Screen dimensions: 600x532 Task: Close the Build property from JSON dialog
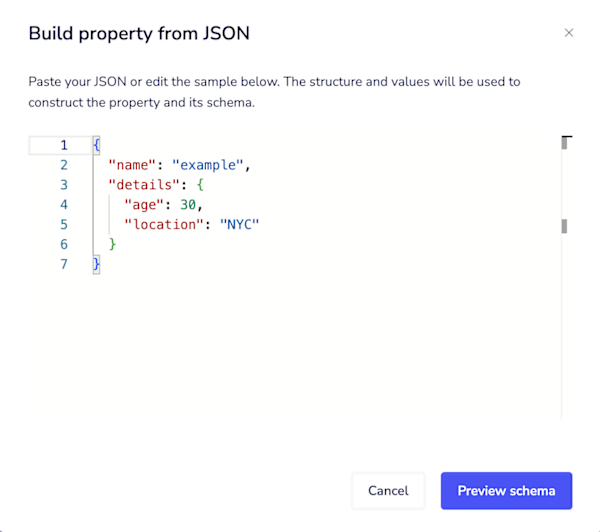[569, 33]
